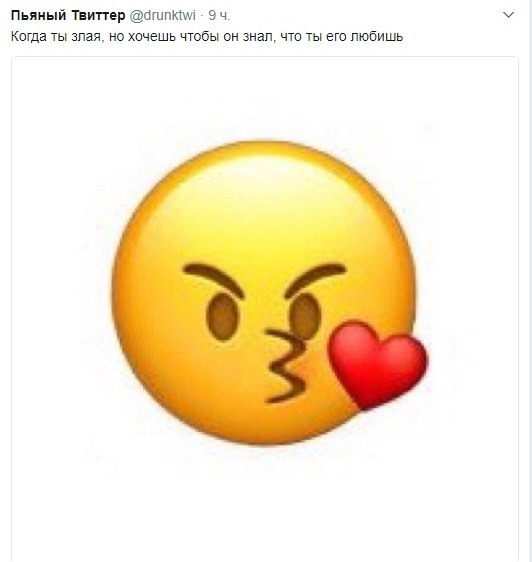Viewport: 532px width, 562px height.
Task: Click the red heart on the emoji
Action: (377, 365)
